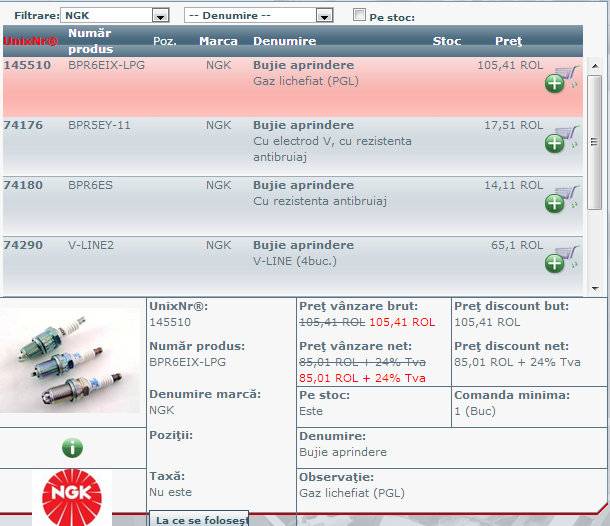Sort by UnixNr column header

30,41
